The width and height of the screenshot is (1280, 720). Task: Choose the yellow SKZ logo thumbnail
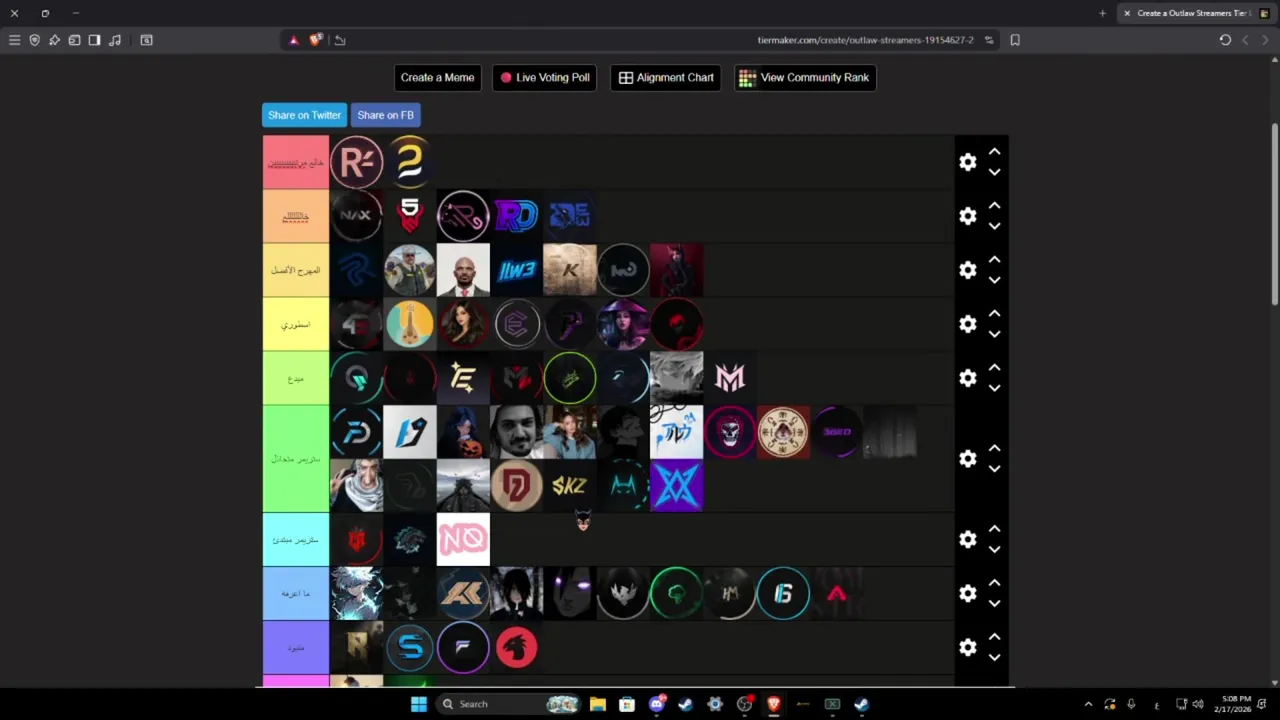[570, 485]
